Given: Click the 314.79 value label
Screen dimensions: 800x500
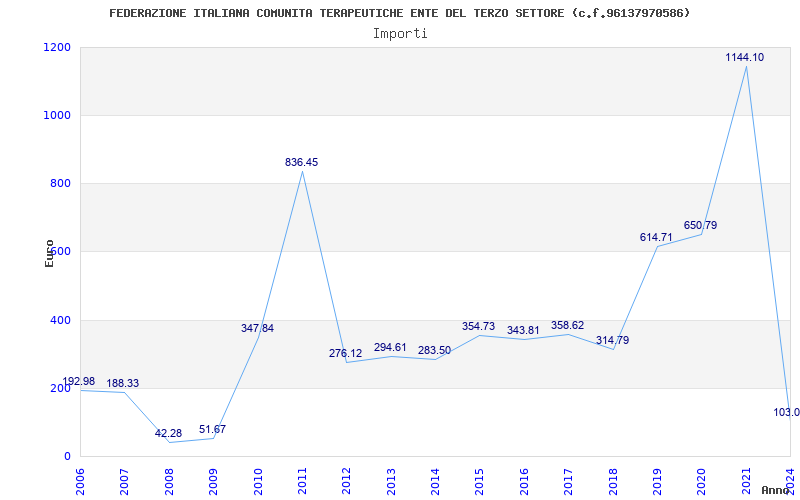Looking at the screenshot, I should 612,341.
